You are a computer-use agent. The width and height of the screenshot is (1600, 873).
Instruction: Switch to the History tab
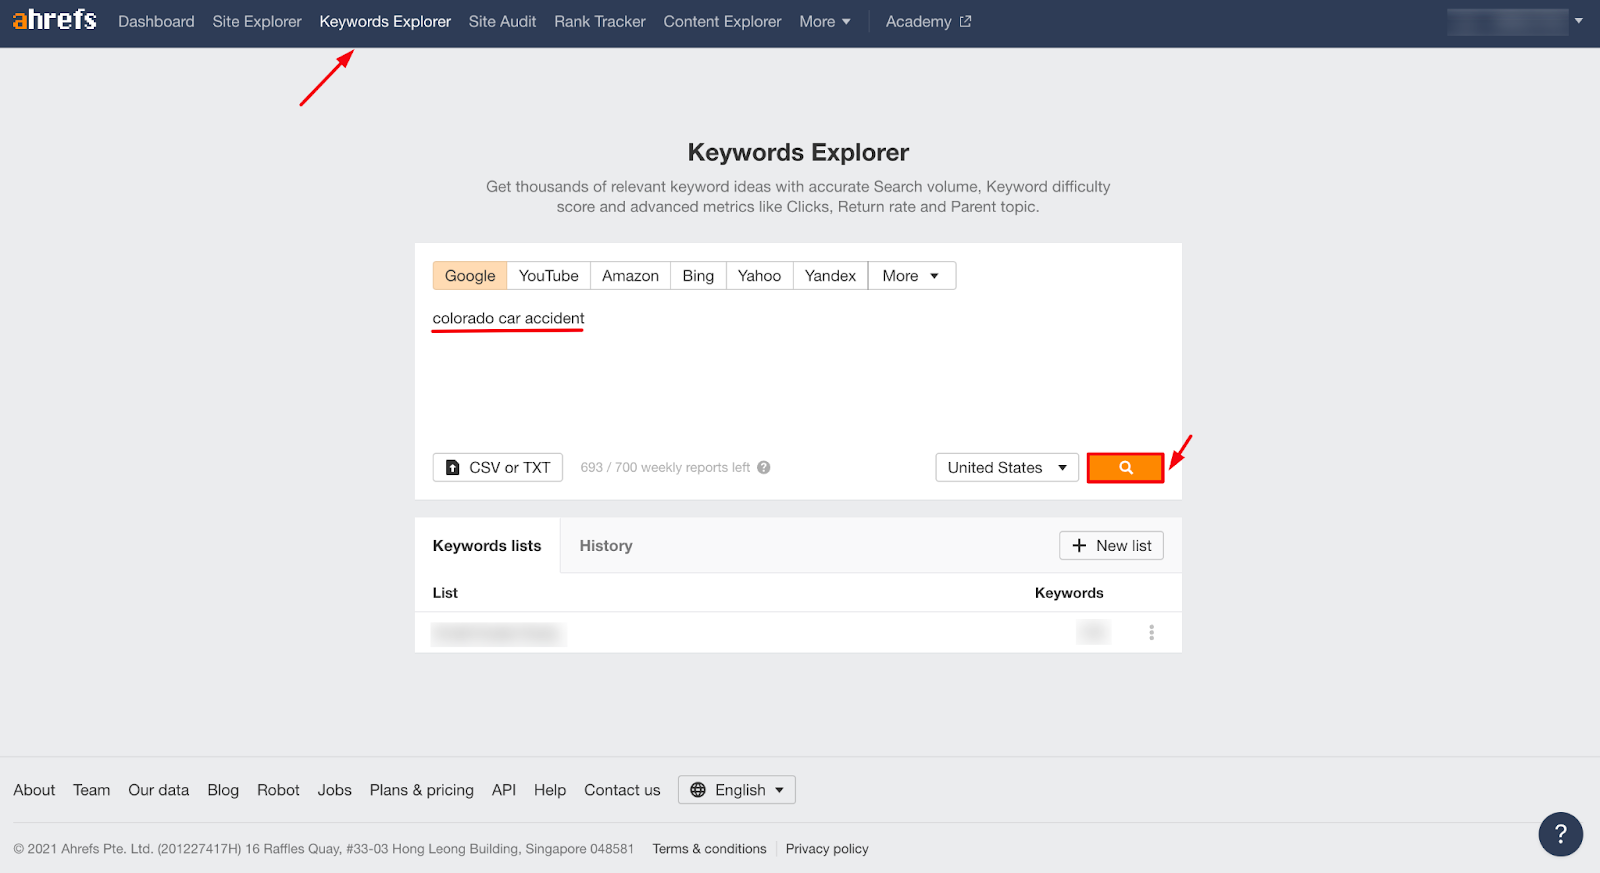click(x=606, y=546)
